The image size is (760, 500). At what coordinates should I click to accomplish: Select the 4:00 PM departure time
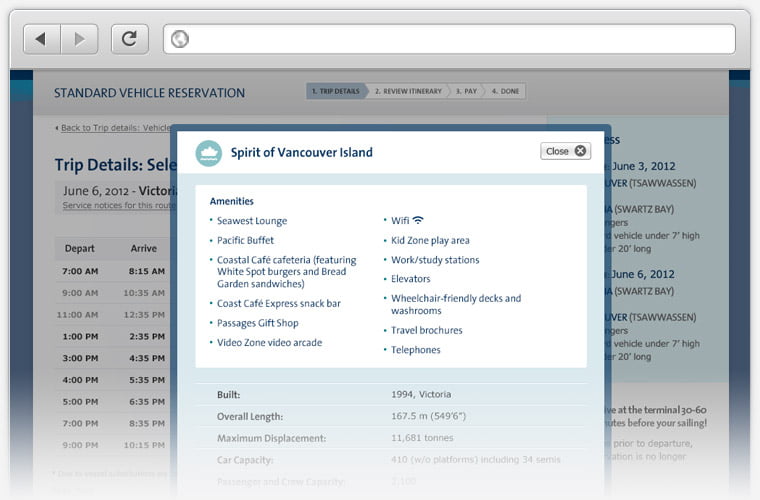tap(80, 380)
